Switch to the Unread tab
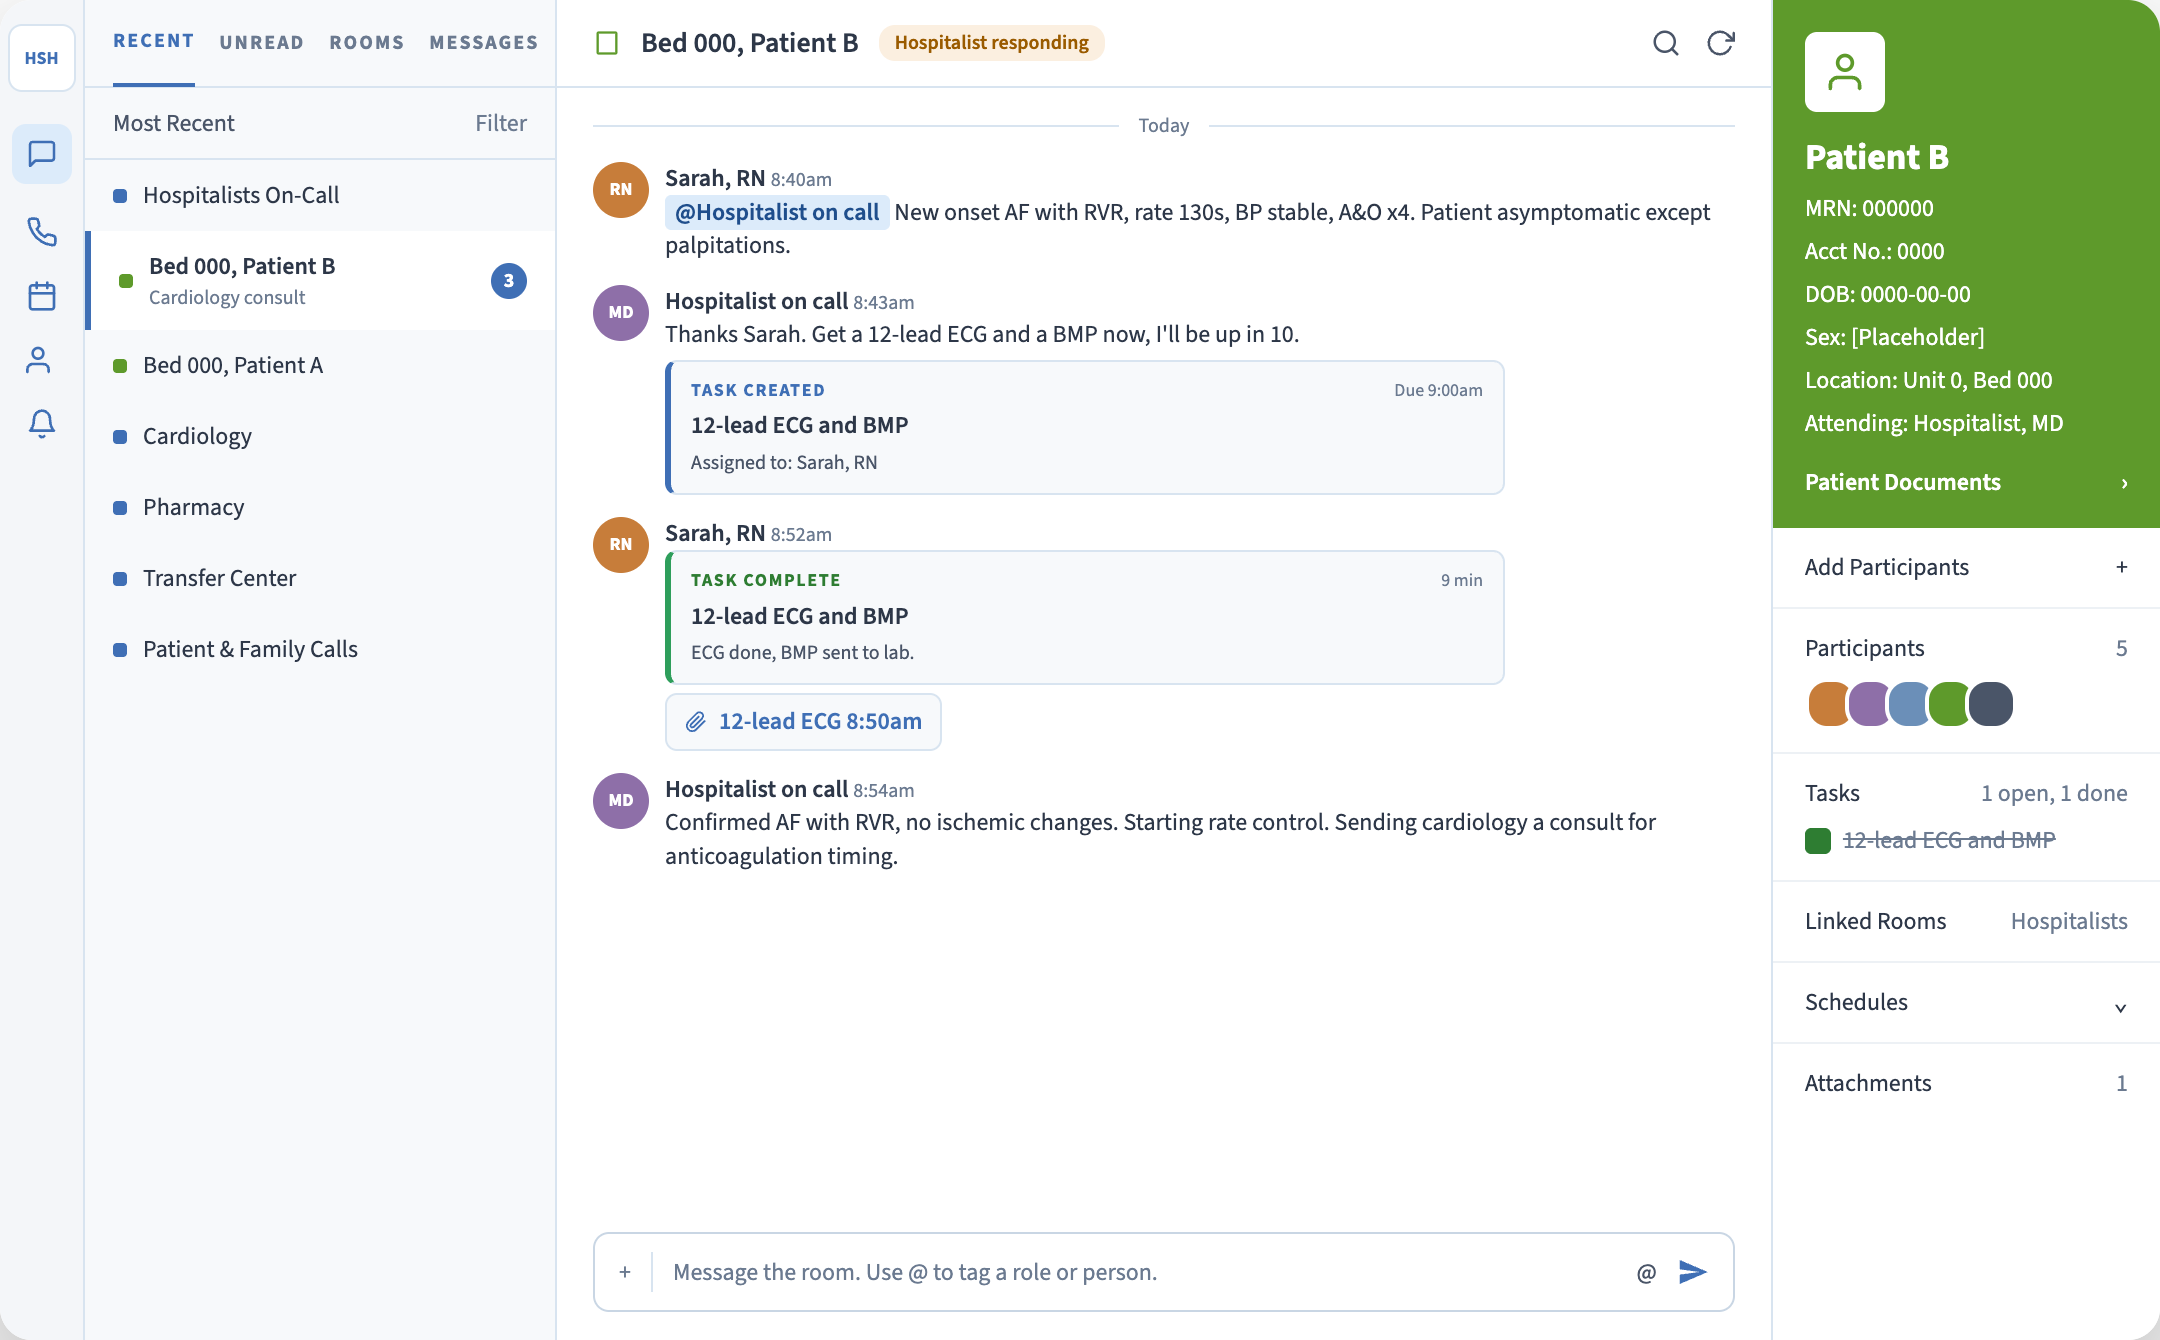Screen dimensions: 2160x1340 (x=262, y=43)
